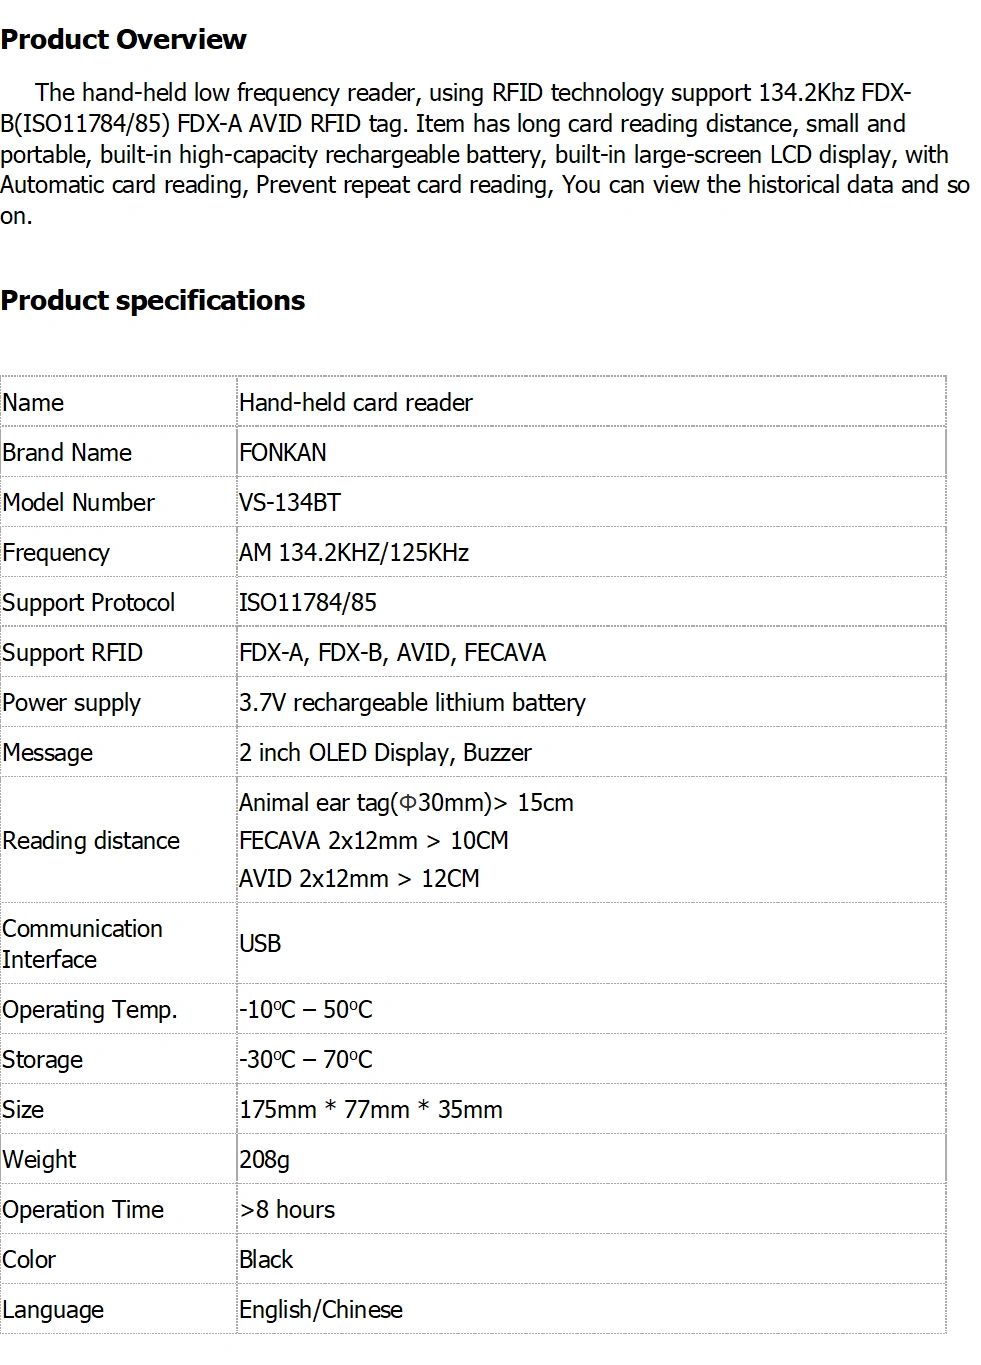Select the 208g weight value
This screenshot has width=981, height=1365.
(x=264, y=1160)
